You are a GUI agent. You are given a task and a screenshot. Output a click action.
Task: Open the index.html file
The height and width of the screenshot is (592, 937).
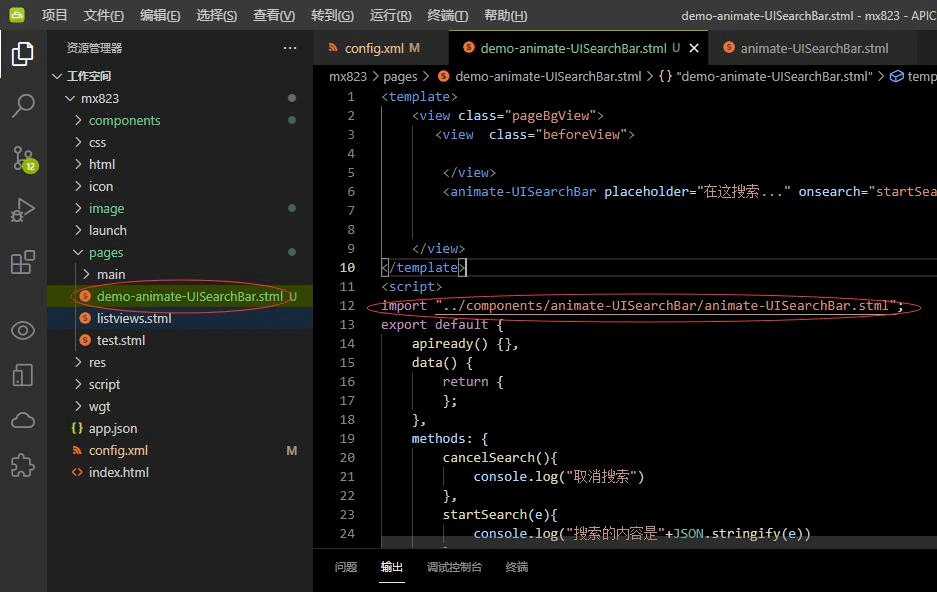click(118, 473)
